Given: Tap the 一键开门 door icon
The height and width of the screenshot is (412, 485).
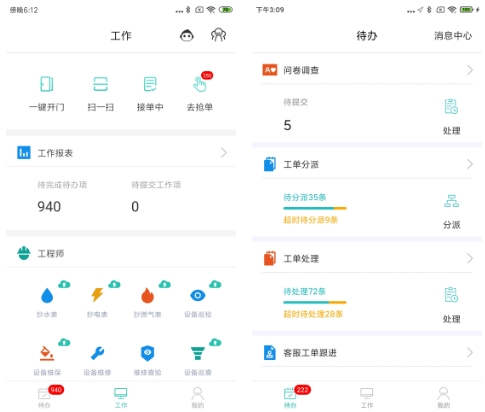Looking at the screenshot, I should (x=47, y=84).
